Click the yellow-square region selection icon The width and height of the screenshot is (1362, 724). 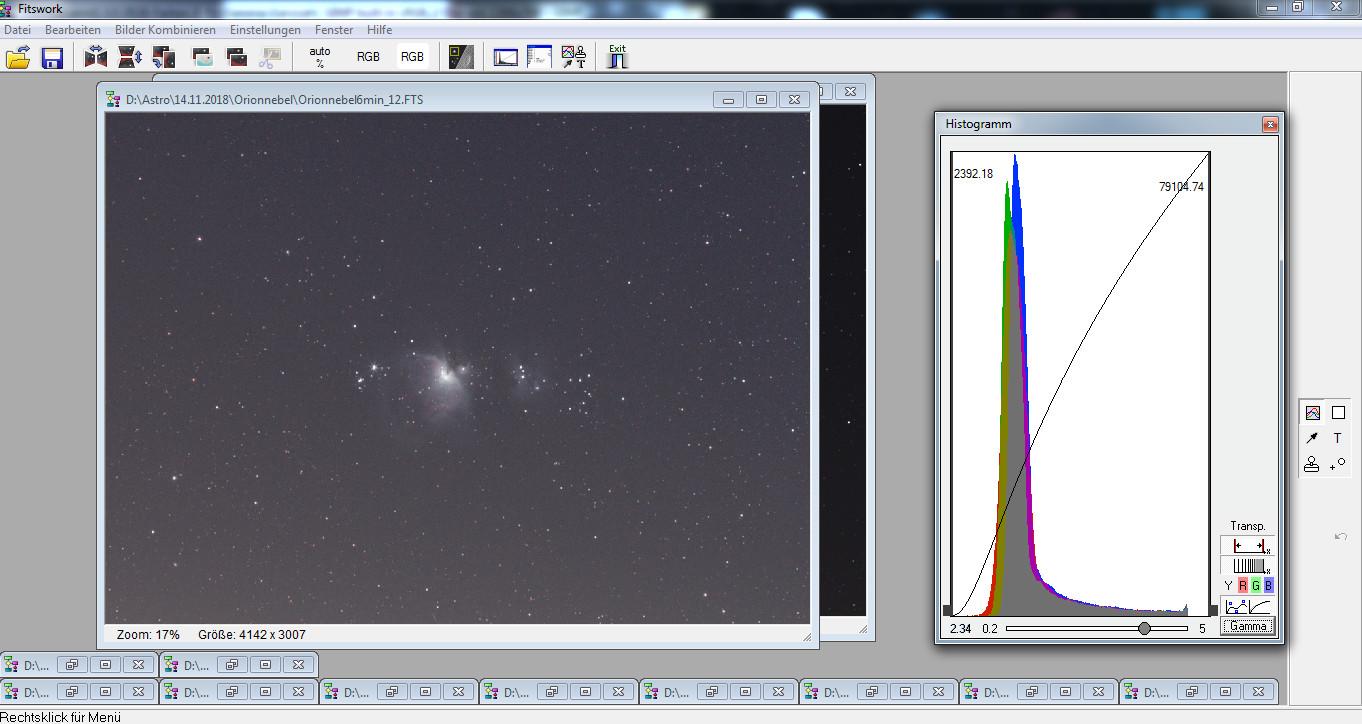point(461,57)
